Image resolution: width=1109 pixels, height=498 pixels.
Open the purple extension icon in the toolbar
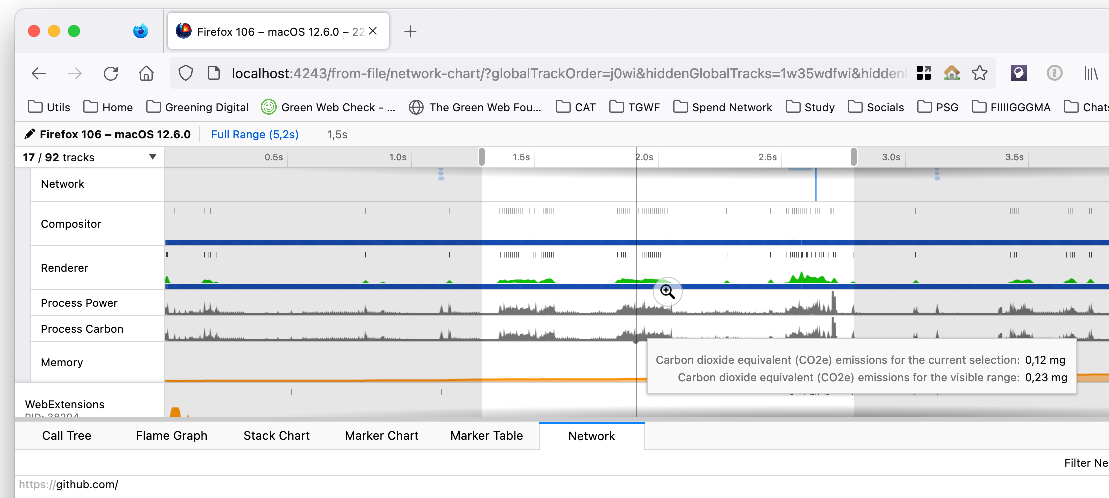point(1018,73)
